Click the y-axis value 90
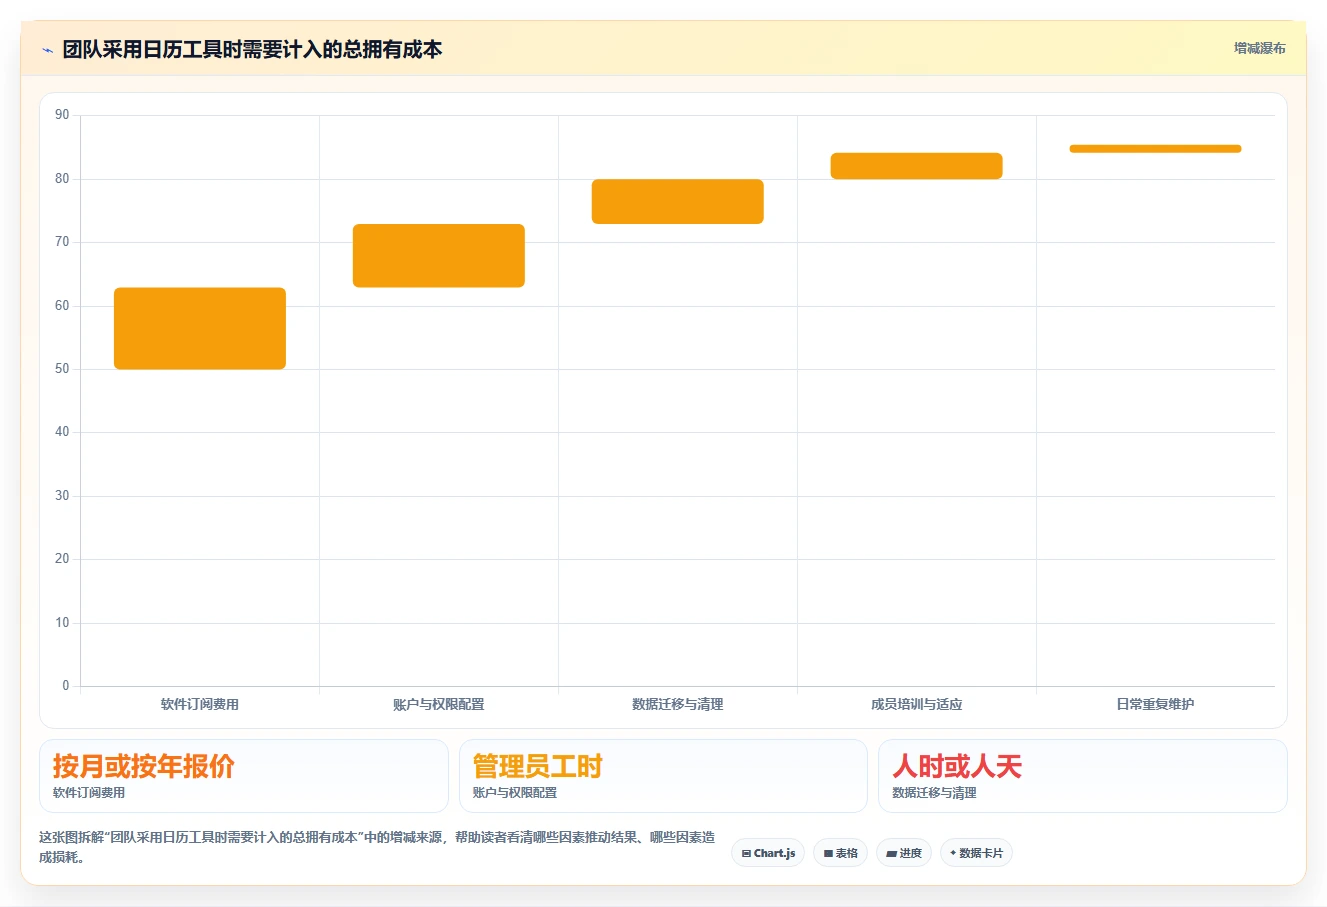Viewport: 1327px width, 907px height. (62, 115)
